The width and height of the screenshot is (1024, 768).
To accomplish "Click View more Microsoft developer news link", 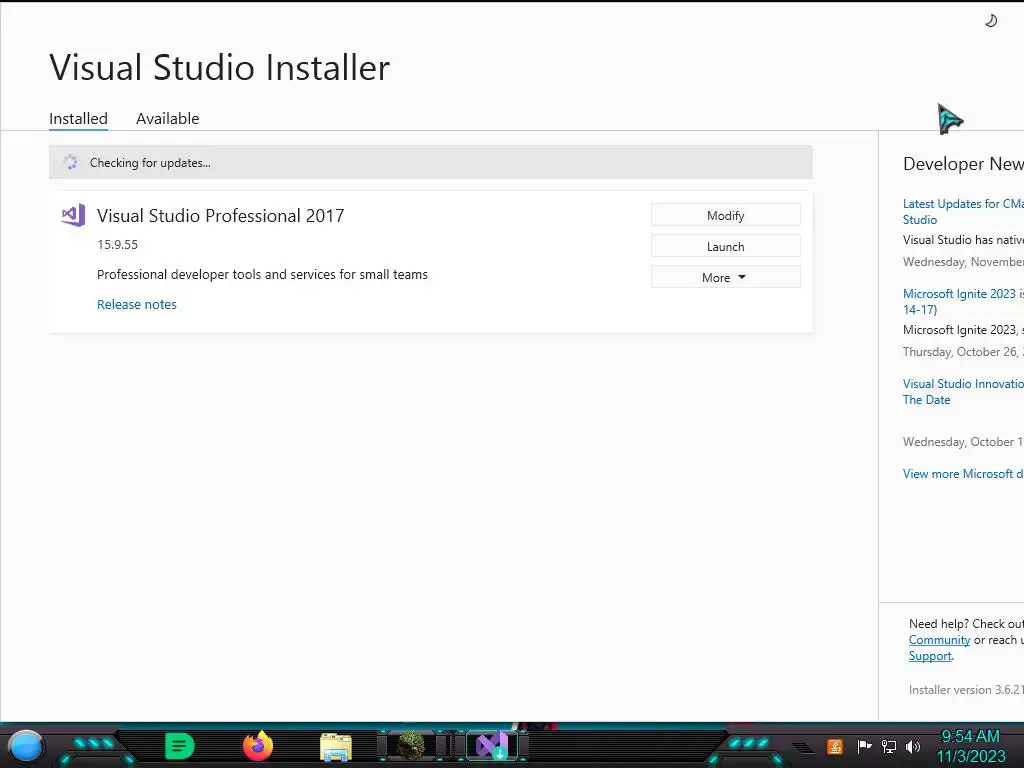I will pos(963,473).
